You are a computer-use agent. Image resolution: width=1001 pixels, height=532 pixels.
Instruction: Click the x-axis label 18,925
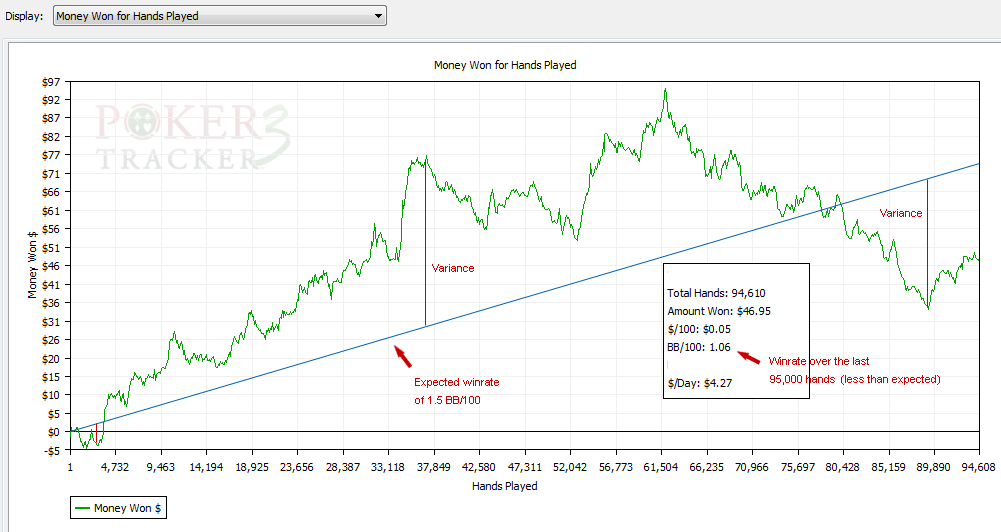[x=252, y=467]
